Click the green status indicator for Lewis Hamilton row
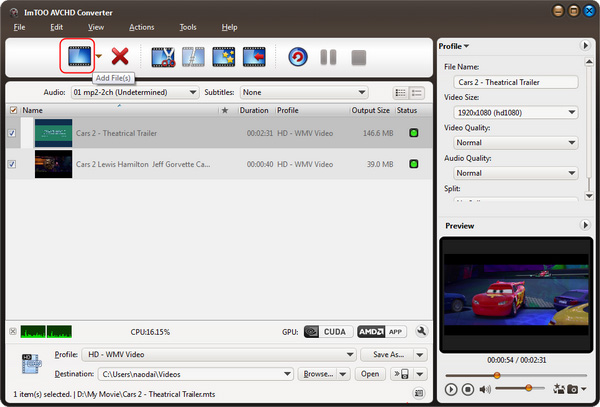600x407 pixels. tap(414, 164)
